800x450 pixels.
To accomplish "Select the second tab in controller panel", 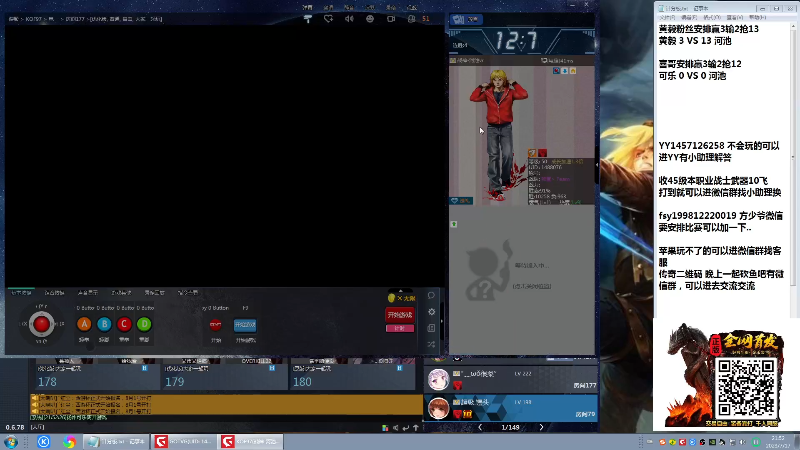I will pos(54,293).
